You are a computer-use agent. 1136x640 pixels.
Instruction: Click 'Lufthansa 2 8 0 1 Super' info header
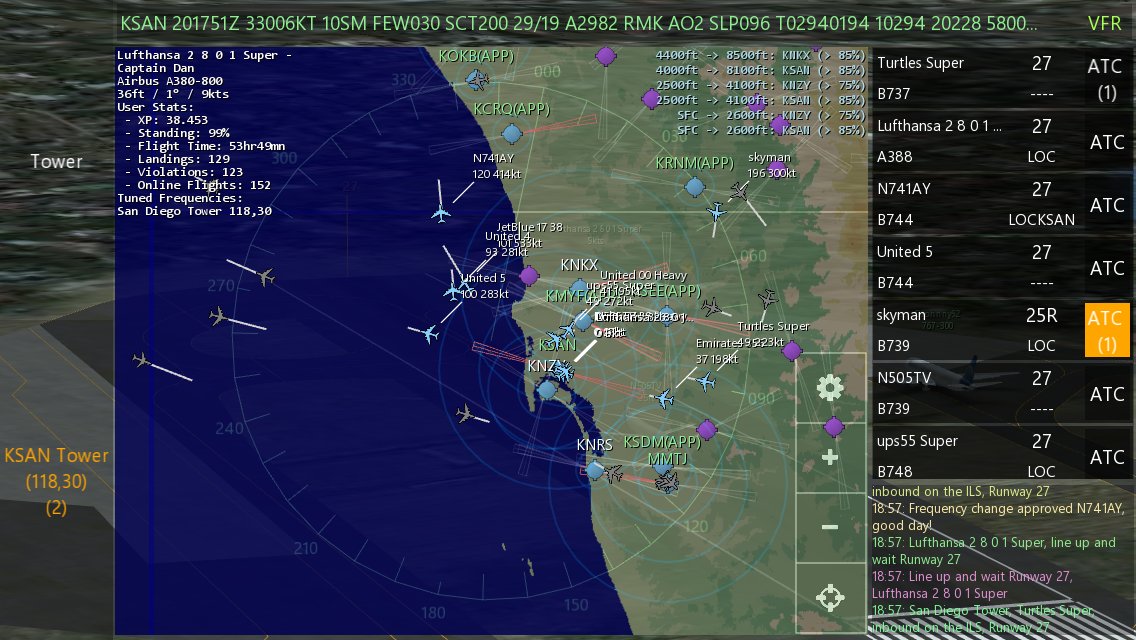(x=204, y=55)
